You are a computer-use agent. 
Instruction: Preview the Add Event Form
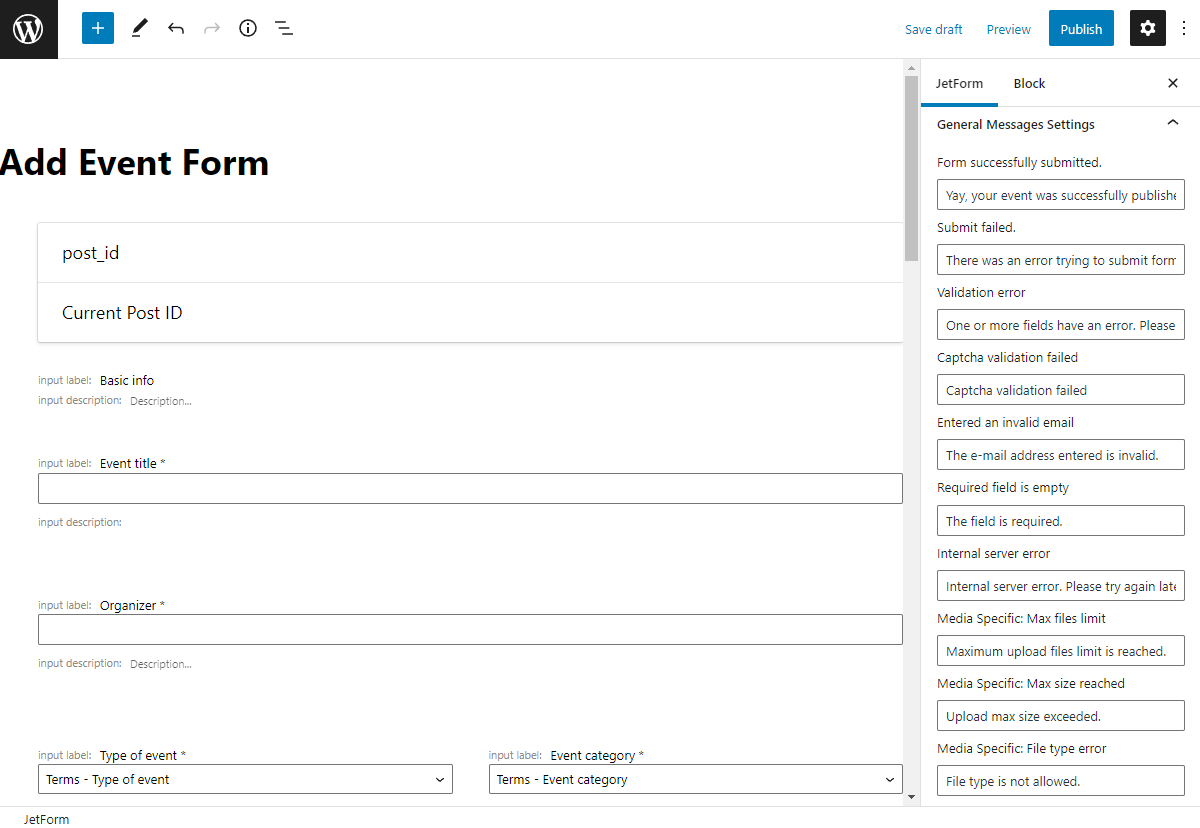point(1008,29)
